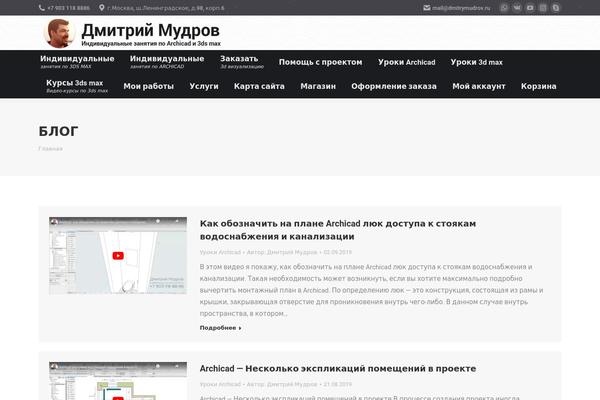The height and width of the screenshot is (400, 600).
Task: Open article about люк доступа к стоякам
Action: (338, 230)
